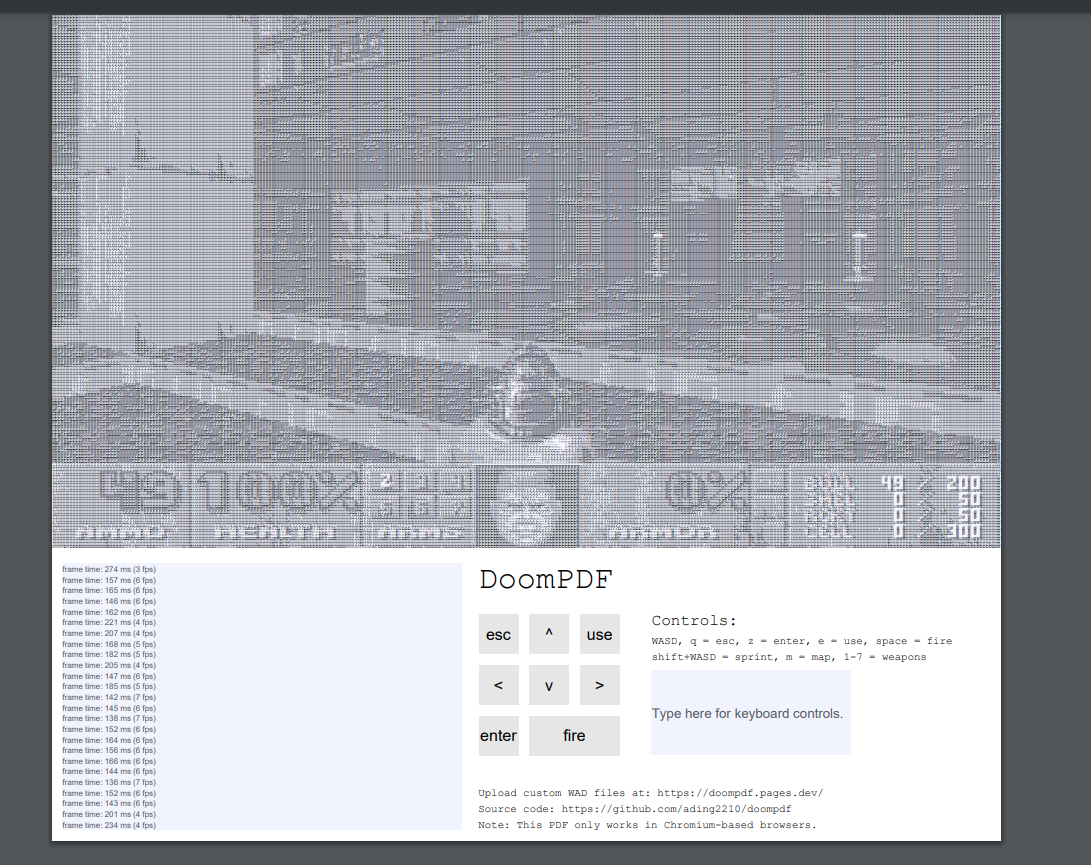The width and height of the screenshot is (1091, 865).
Task: Click the esc button
Action: click(498, 634)
